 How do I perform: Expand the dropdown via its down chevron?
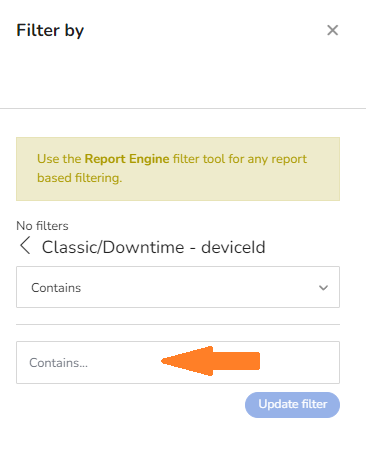point(323,288)
